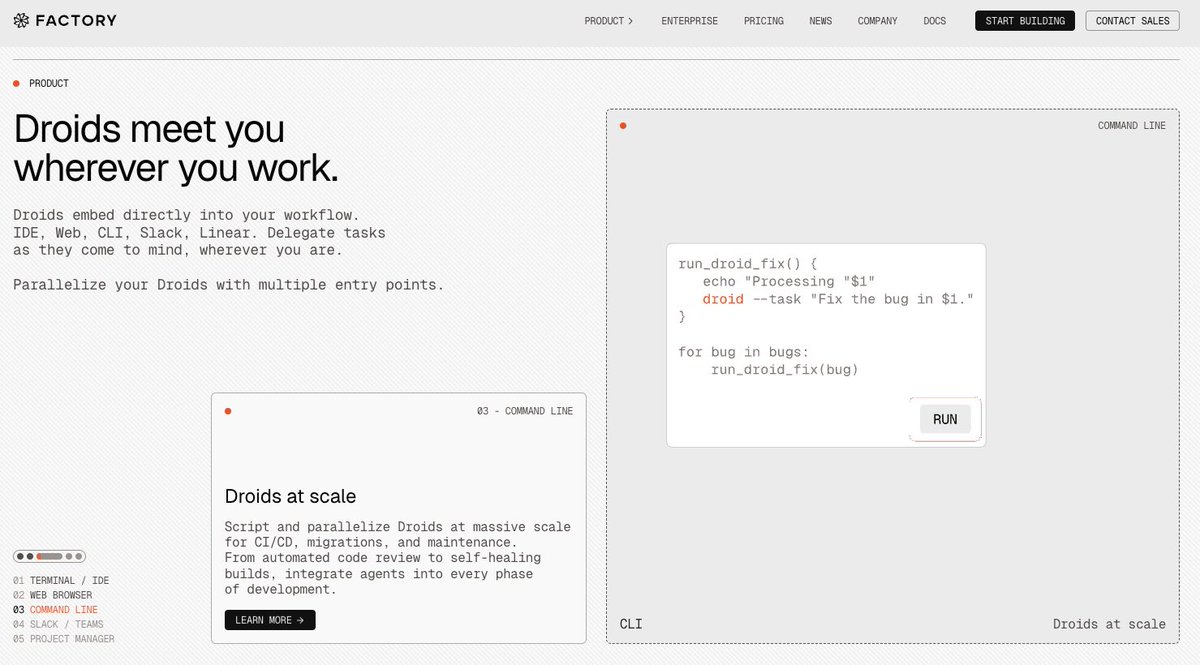Select the 05 Project Manager entry
This screenshot has height=665, width=1200.
[x=64, y=639]
